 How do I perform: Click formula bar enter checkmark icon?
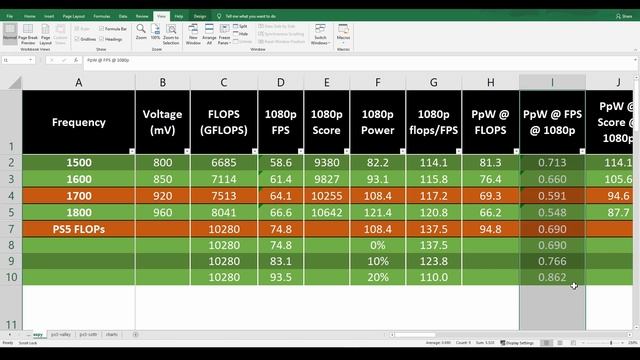point(64,60)
